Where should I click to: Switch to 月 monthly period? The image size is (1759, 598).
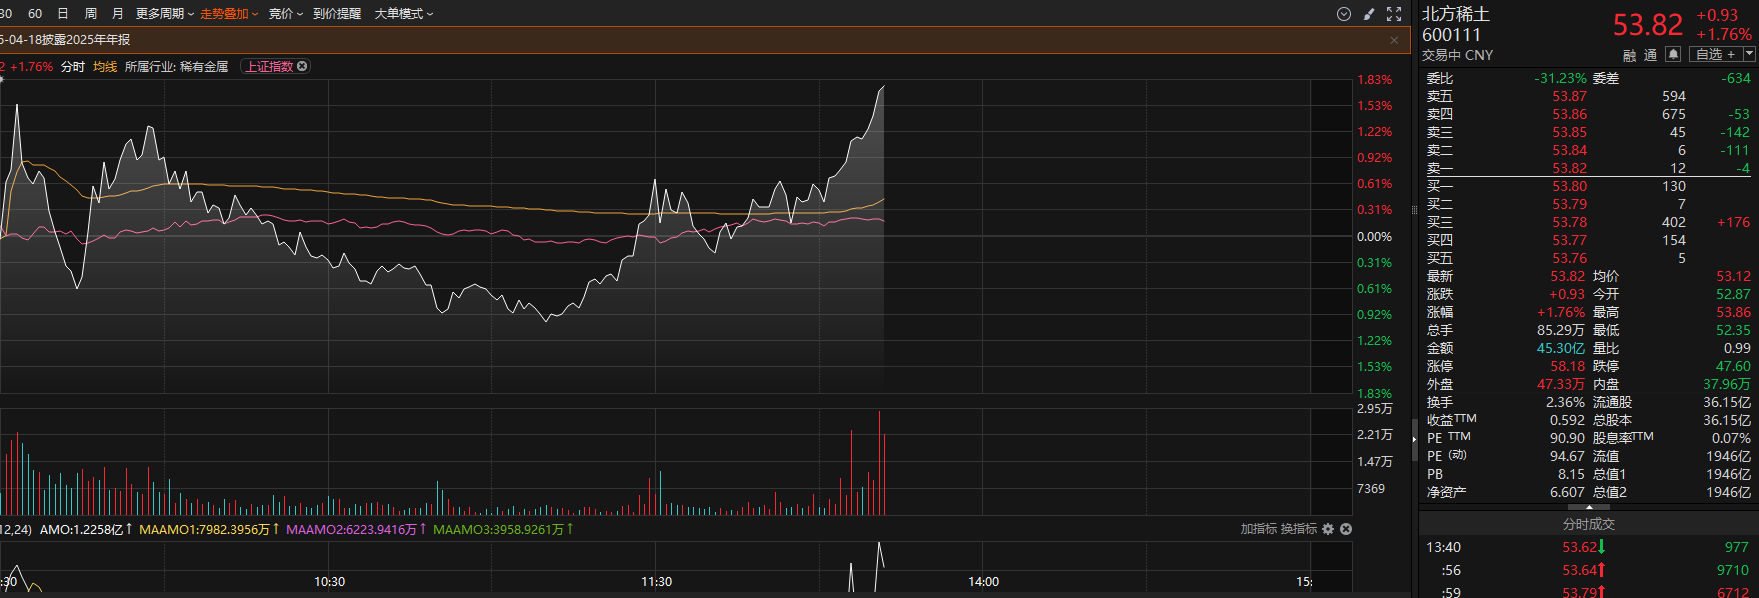[x=118, y=14]
